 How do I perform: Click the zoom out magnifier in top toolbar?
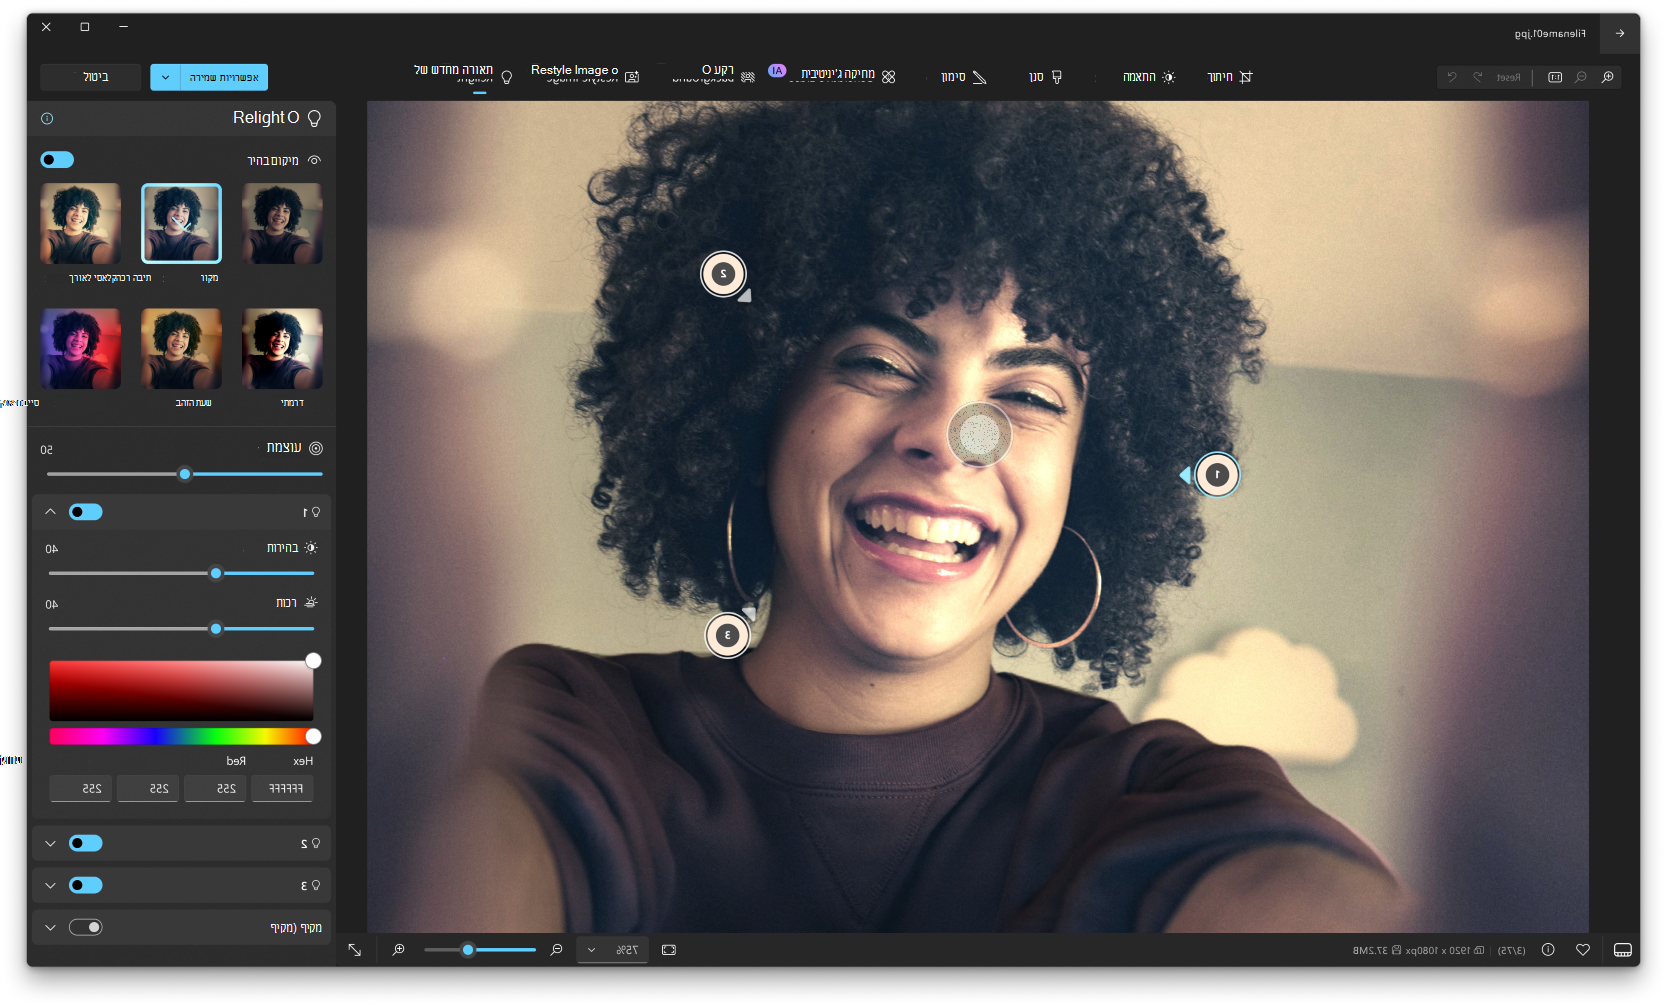(x=1581, y=77)
